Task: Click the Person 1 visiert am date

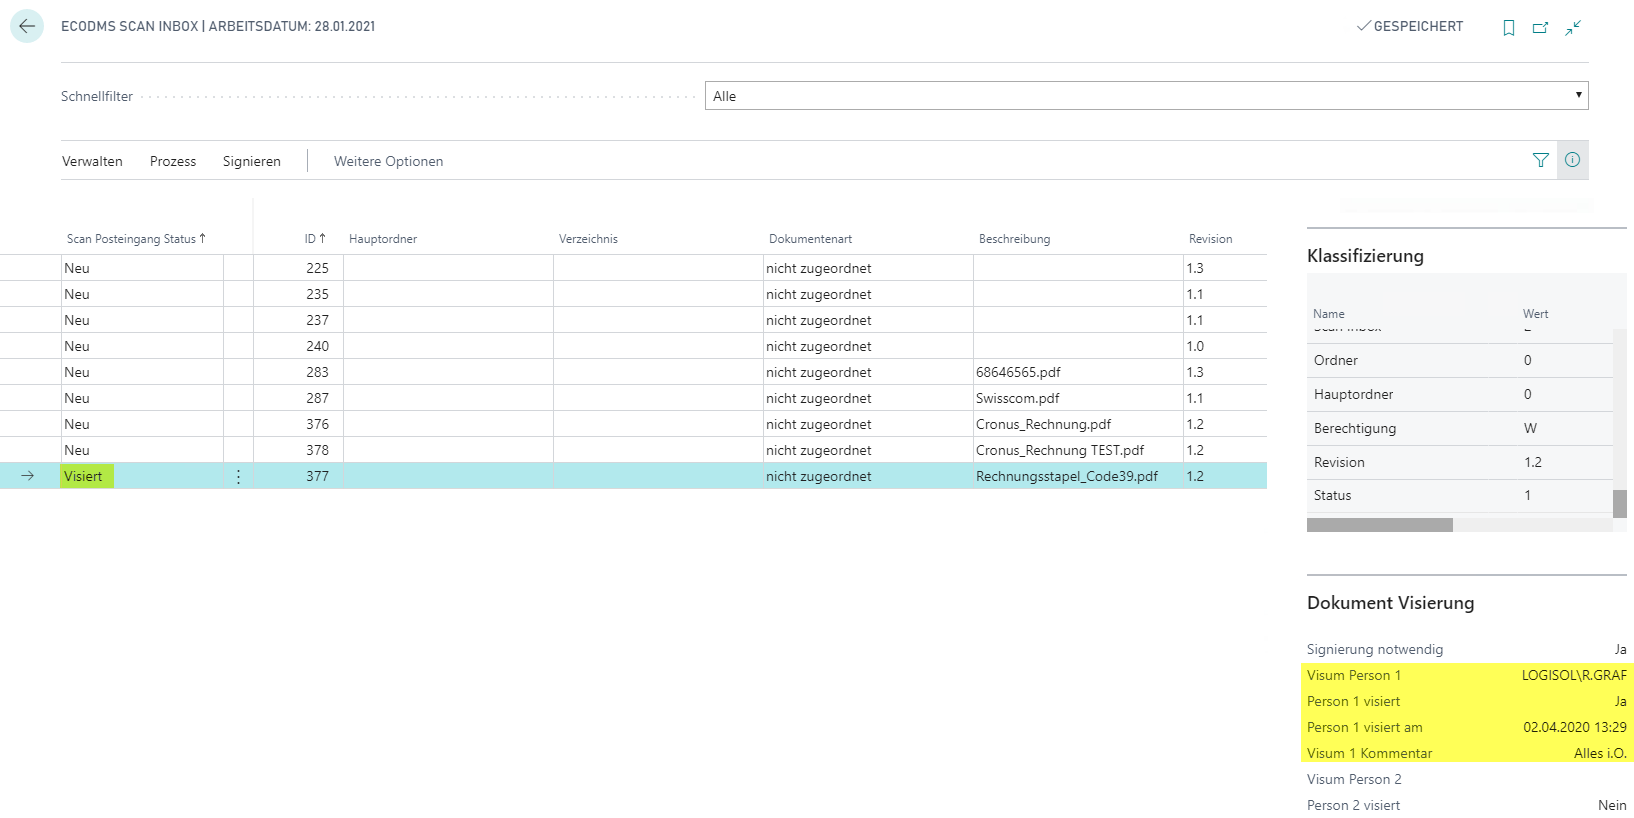Action: pos(1575,727)
